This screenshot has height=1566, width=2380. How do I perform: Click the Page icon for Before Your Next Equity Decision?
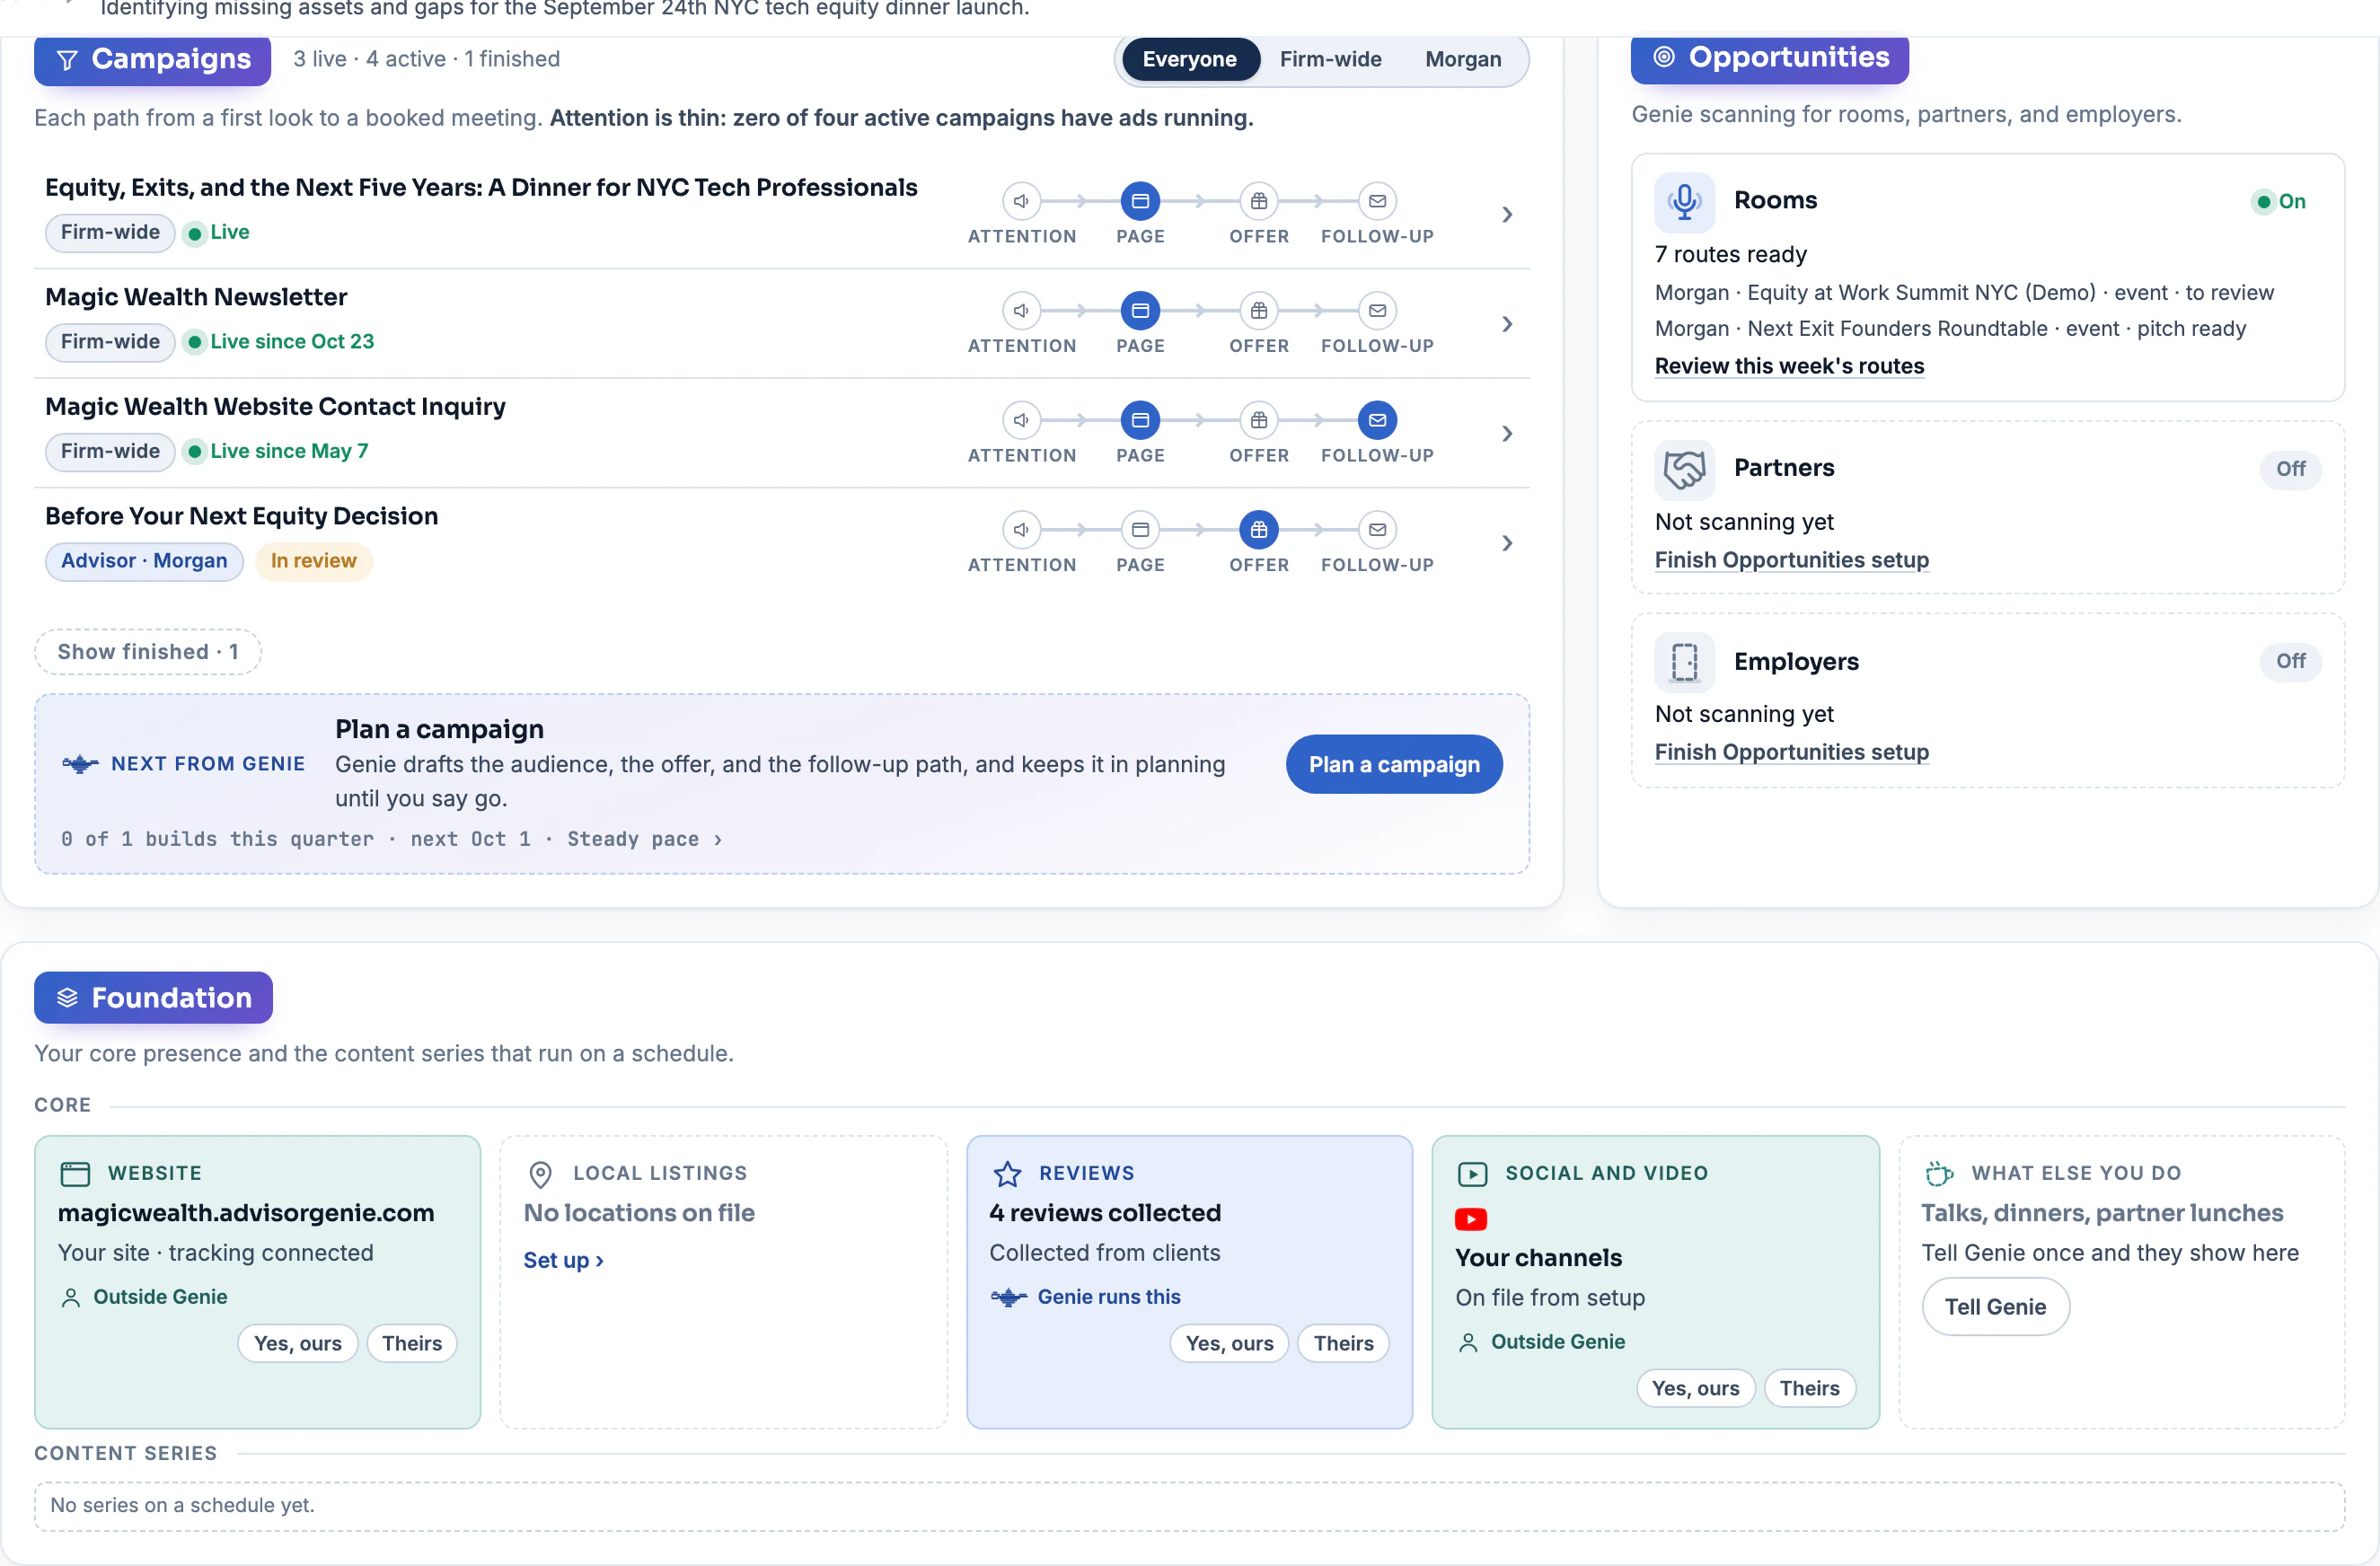coord(1140,530)
